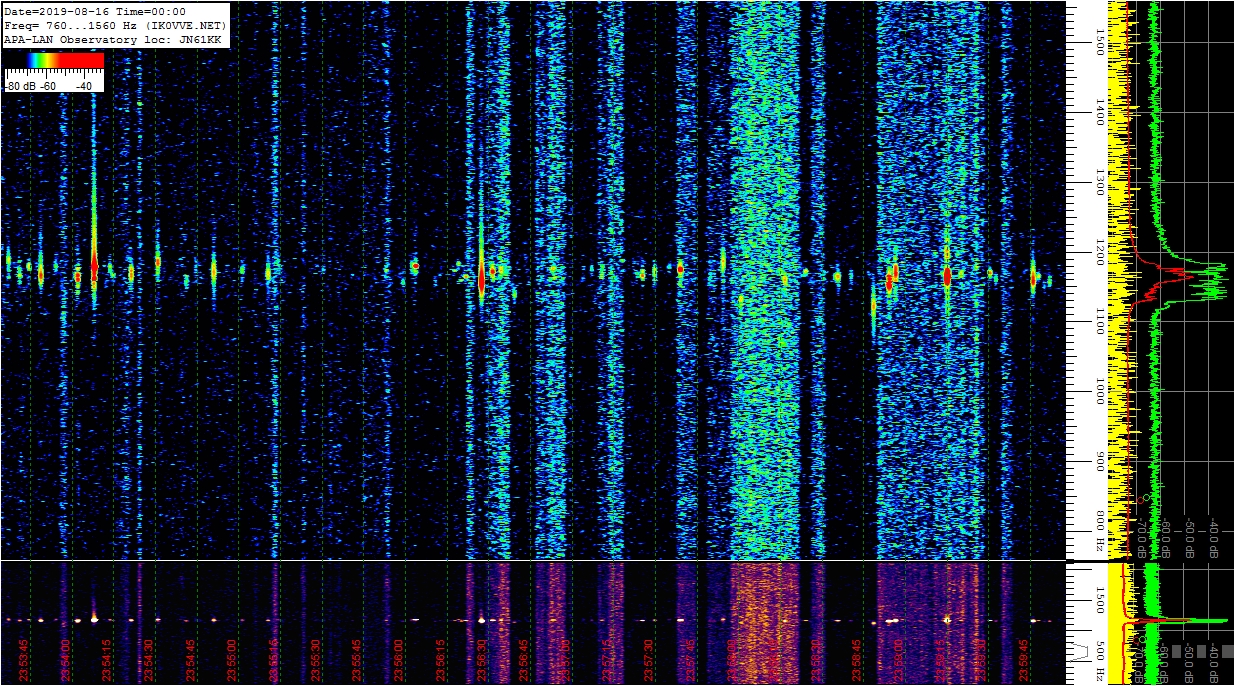The image size is (1235, 686).
Task: Click the -40.0 dB label in upper spectrum graph
Action: pyautogui.click(x=1214, y=536)
